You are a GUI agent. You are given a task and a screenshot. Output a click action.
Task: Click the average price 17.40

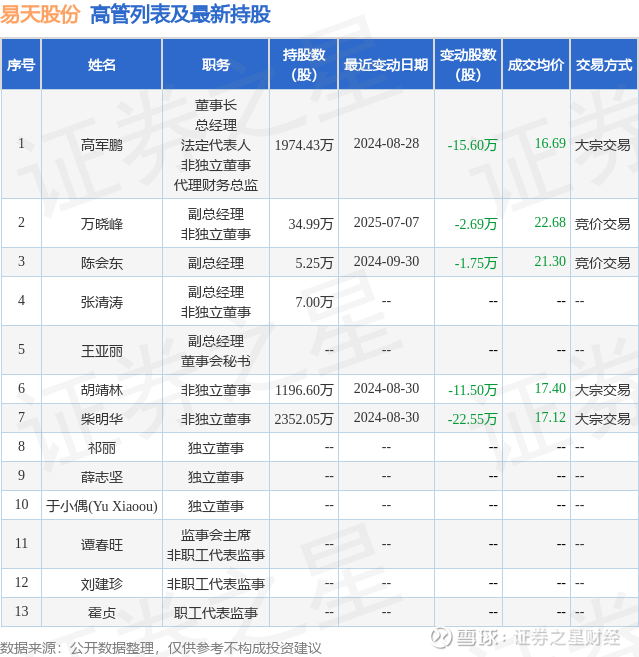[x=550, y=388]
